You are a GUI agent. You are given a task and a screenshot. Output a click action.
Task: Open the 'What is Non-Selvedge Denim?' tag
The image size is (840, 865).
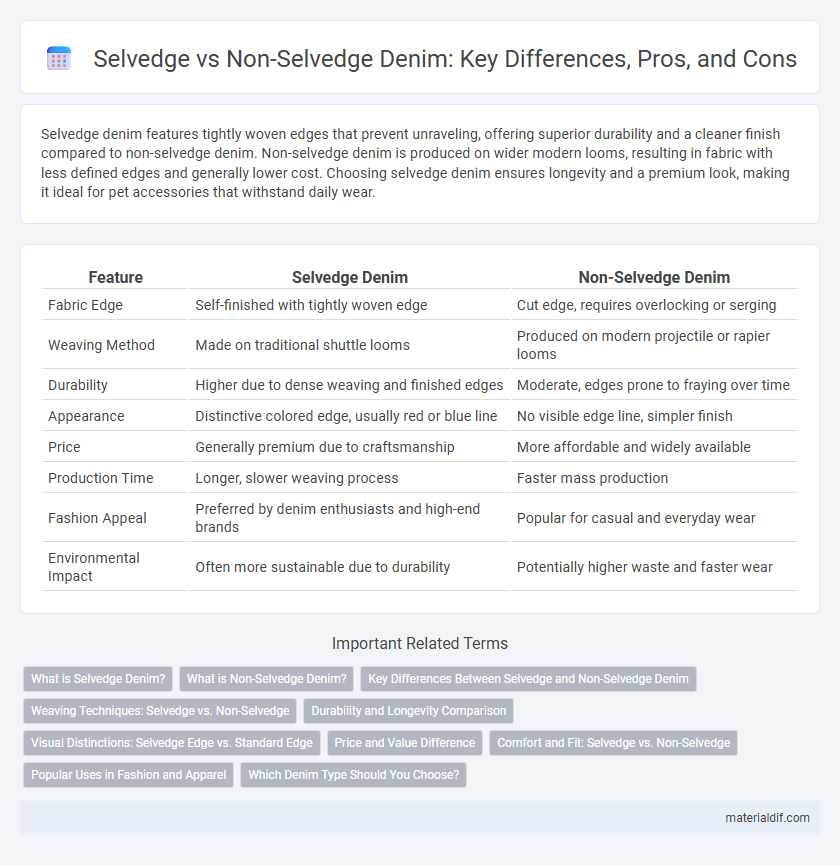point(266,679)
